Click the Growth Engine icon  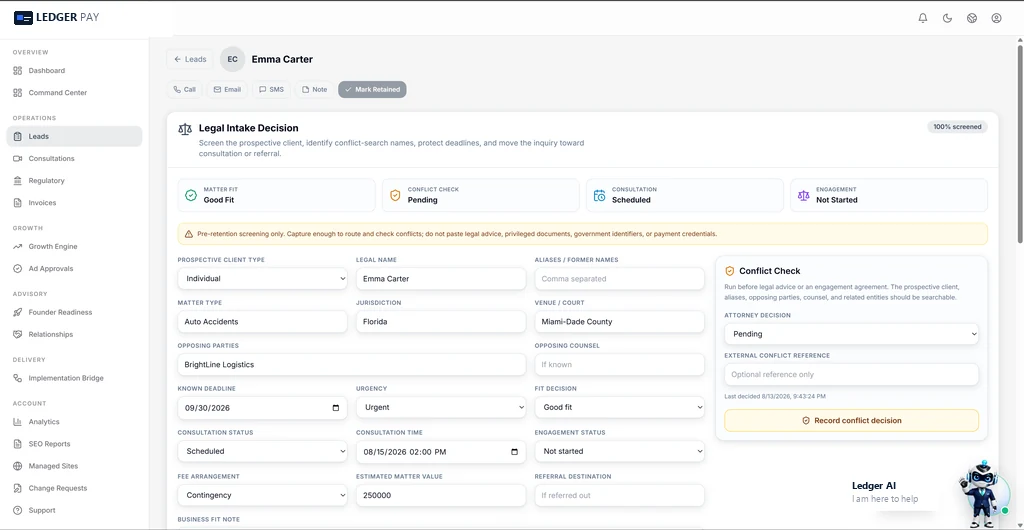pyautogui.click(x=18, y=247)
